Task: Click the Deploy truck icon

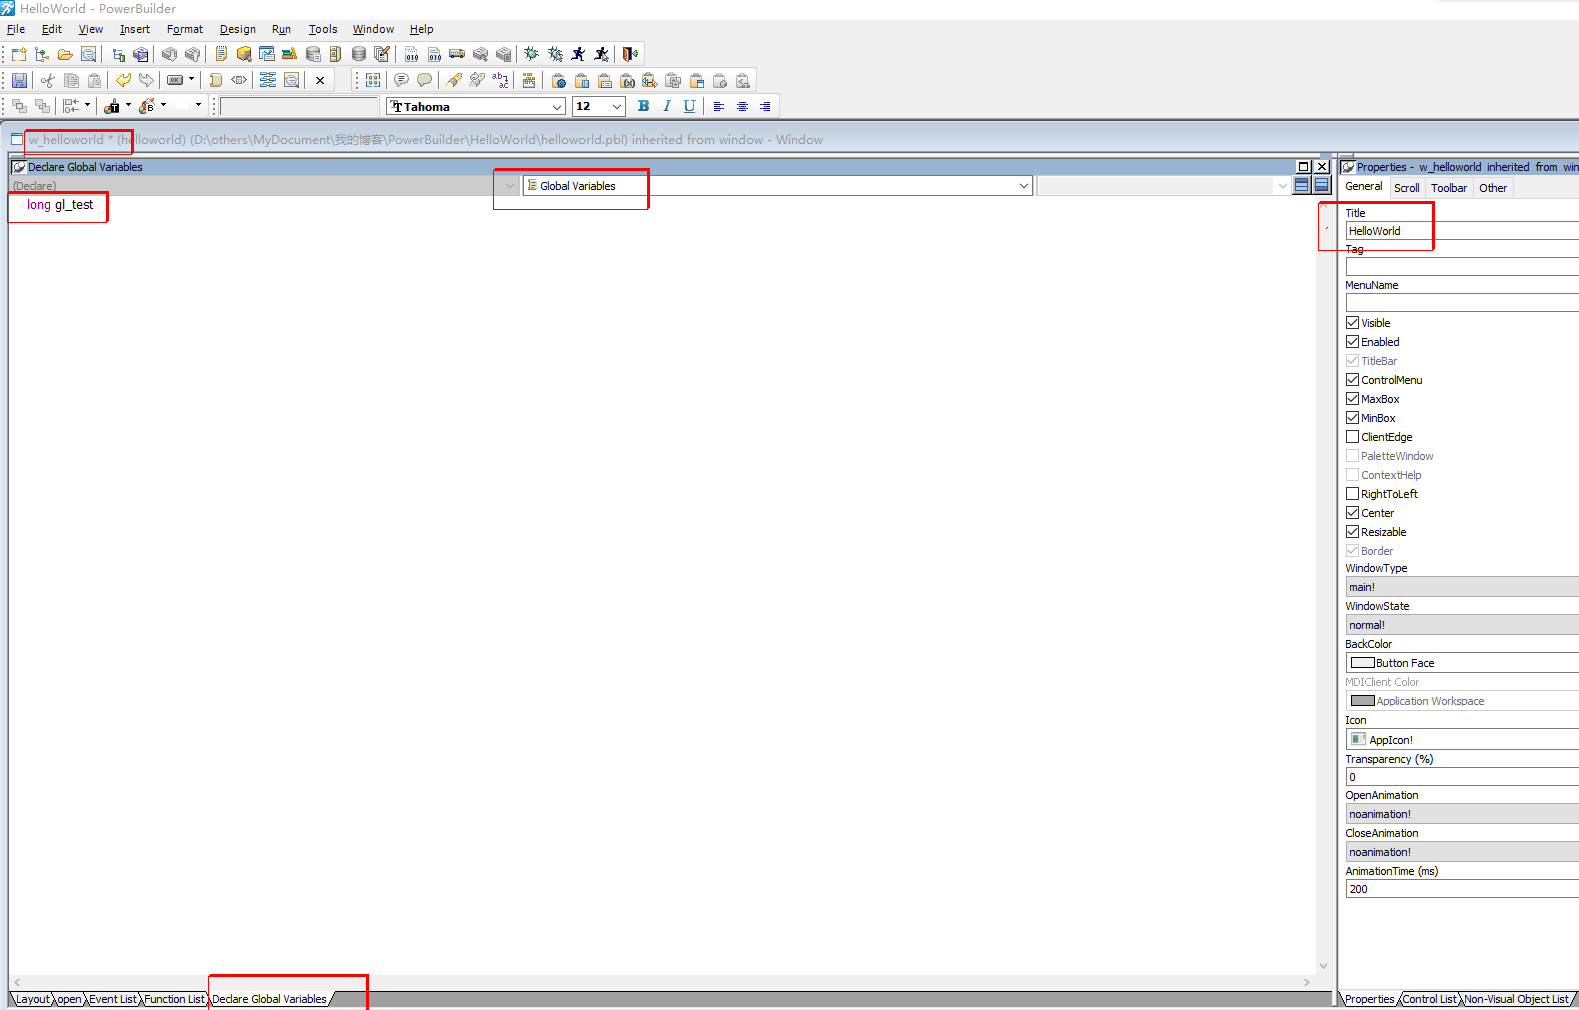Action: pos(457,54)
